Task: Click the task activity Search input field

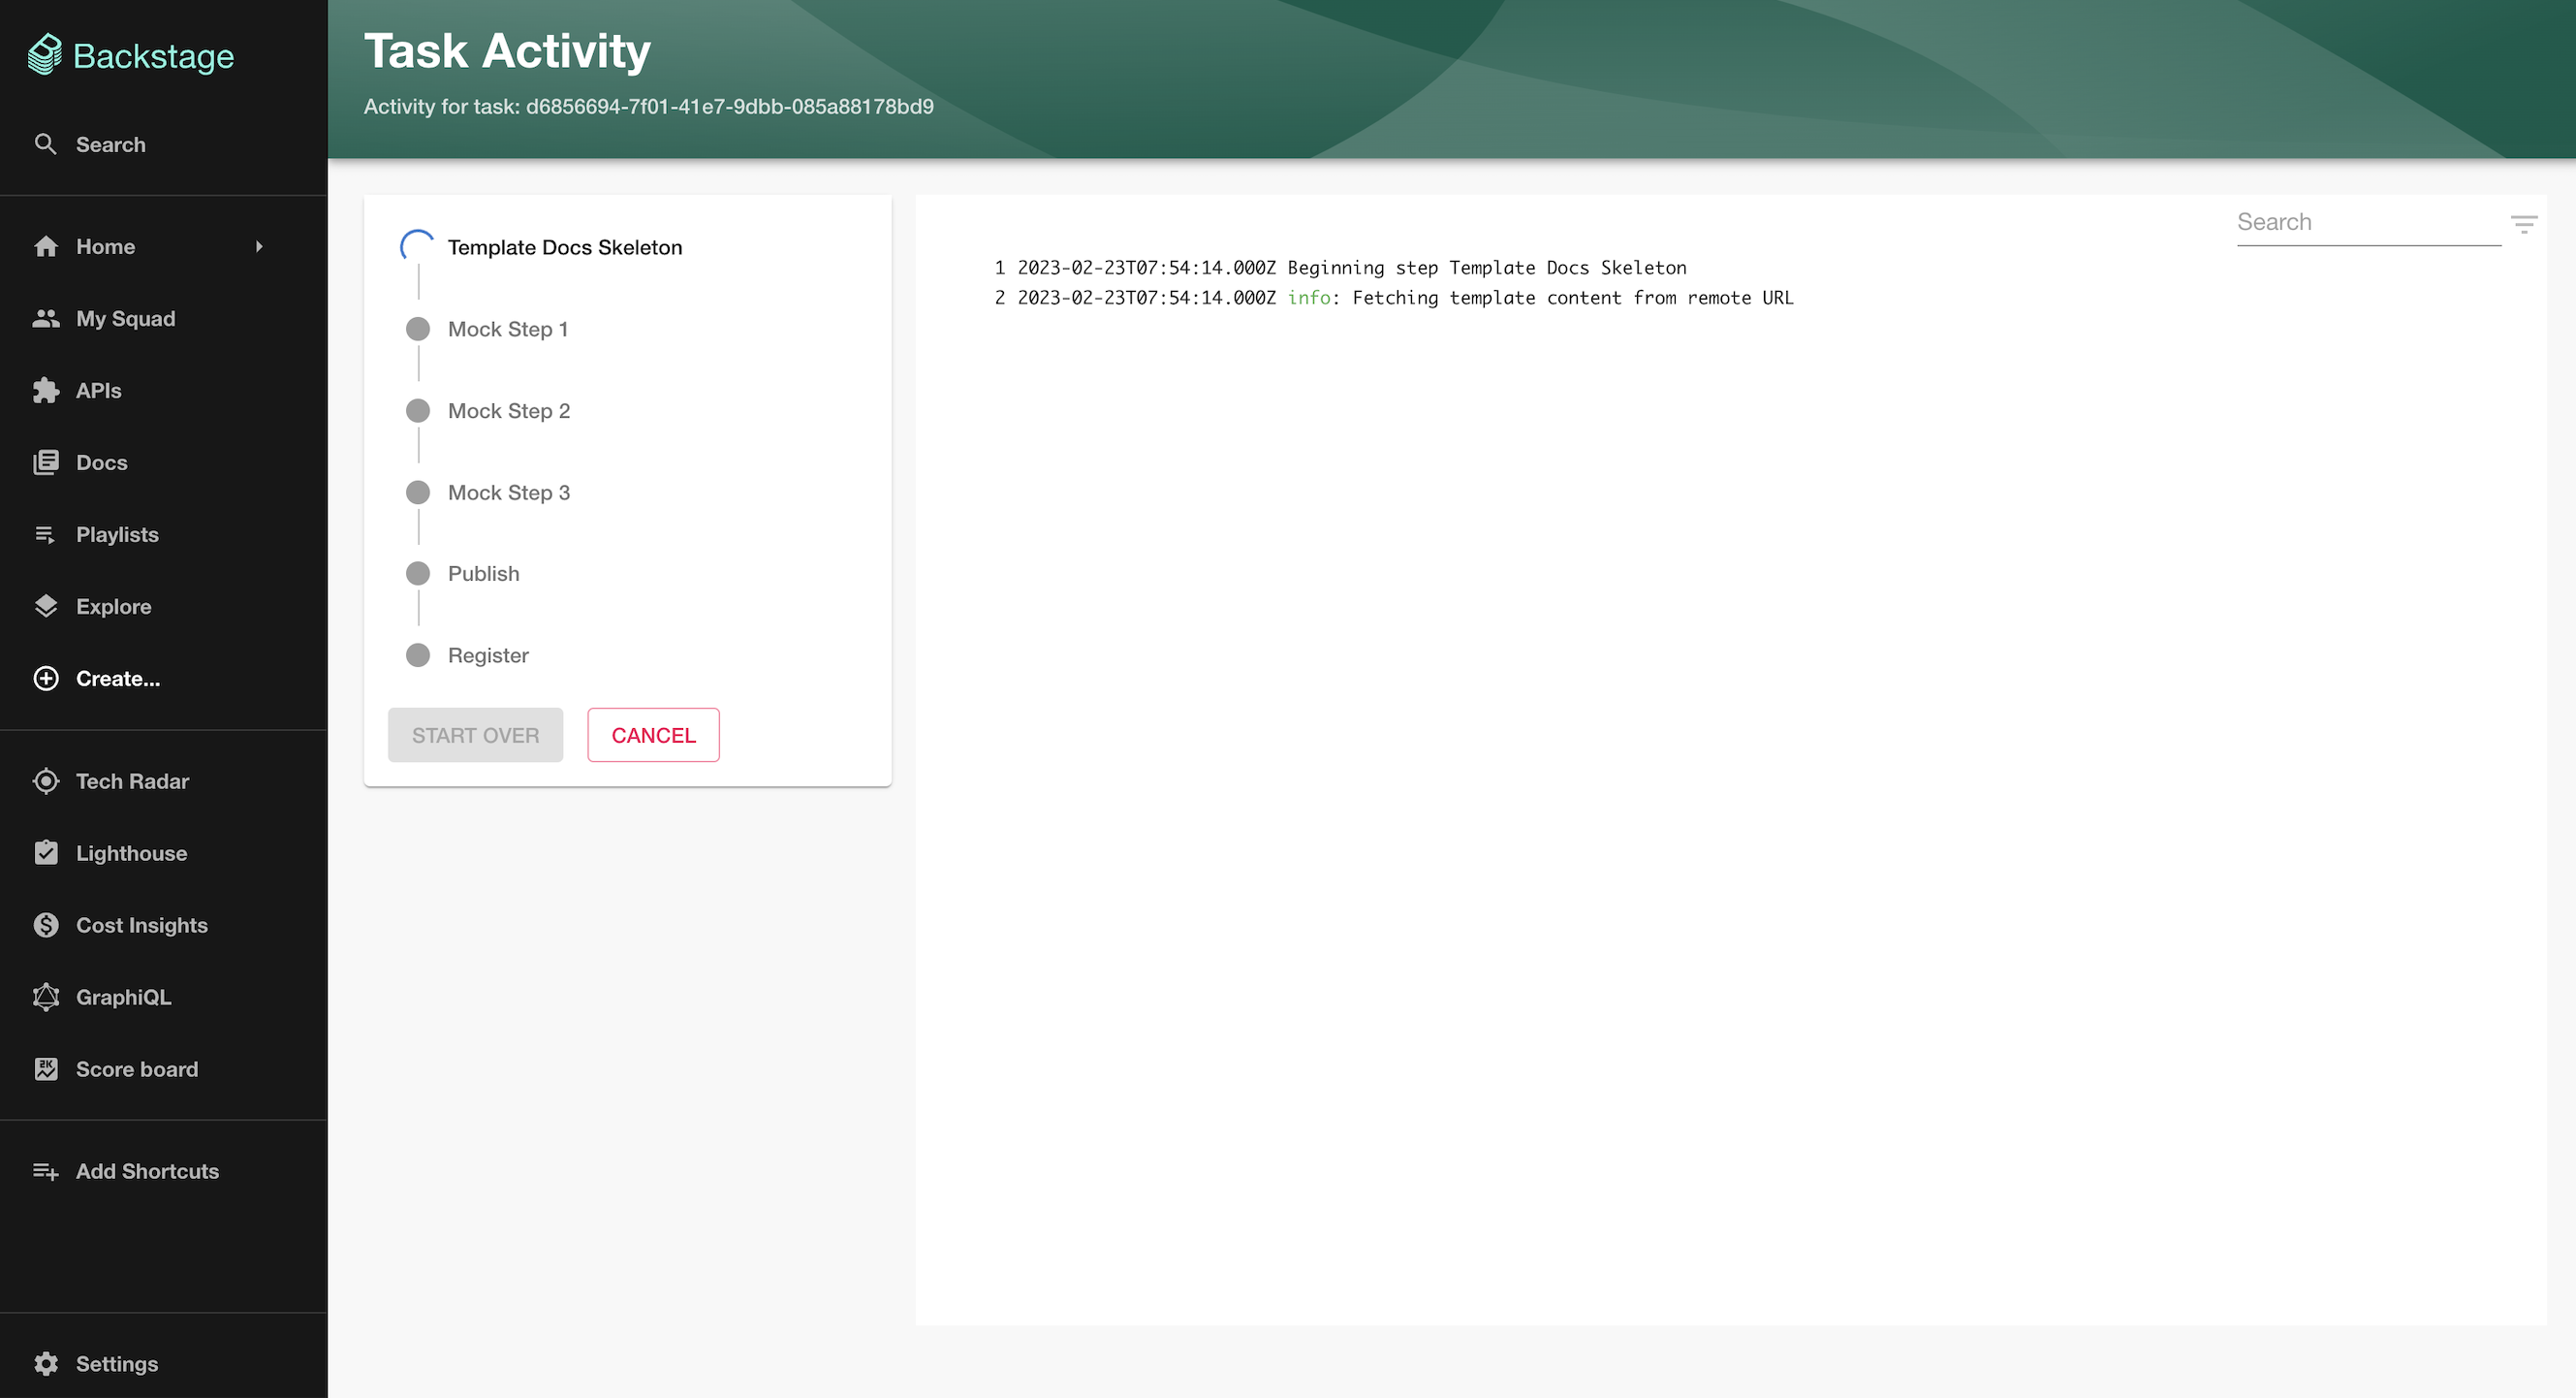Action: [2366, 220]
